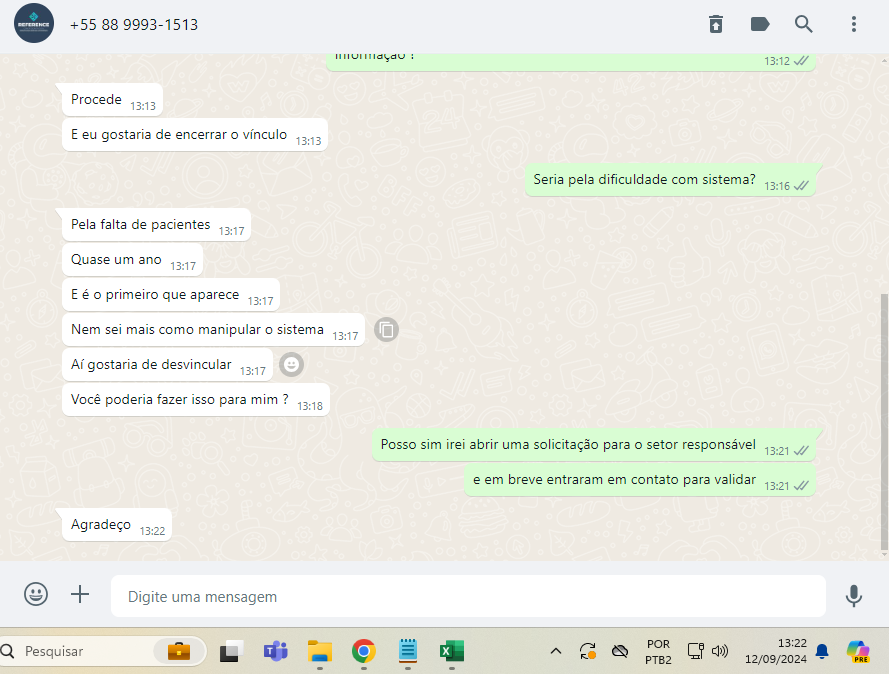React to the 'Aí gostaria de desvincular' message
Screen dimensions: 889x674
(291, 364)
